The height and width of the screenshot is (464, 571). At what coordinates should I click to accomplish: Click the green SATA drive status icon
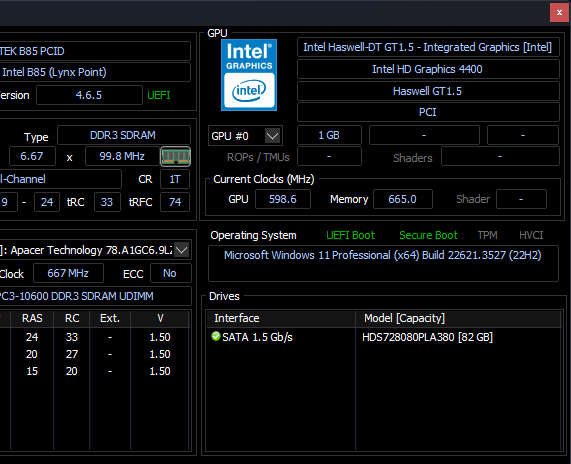tap(216, 336)
